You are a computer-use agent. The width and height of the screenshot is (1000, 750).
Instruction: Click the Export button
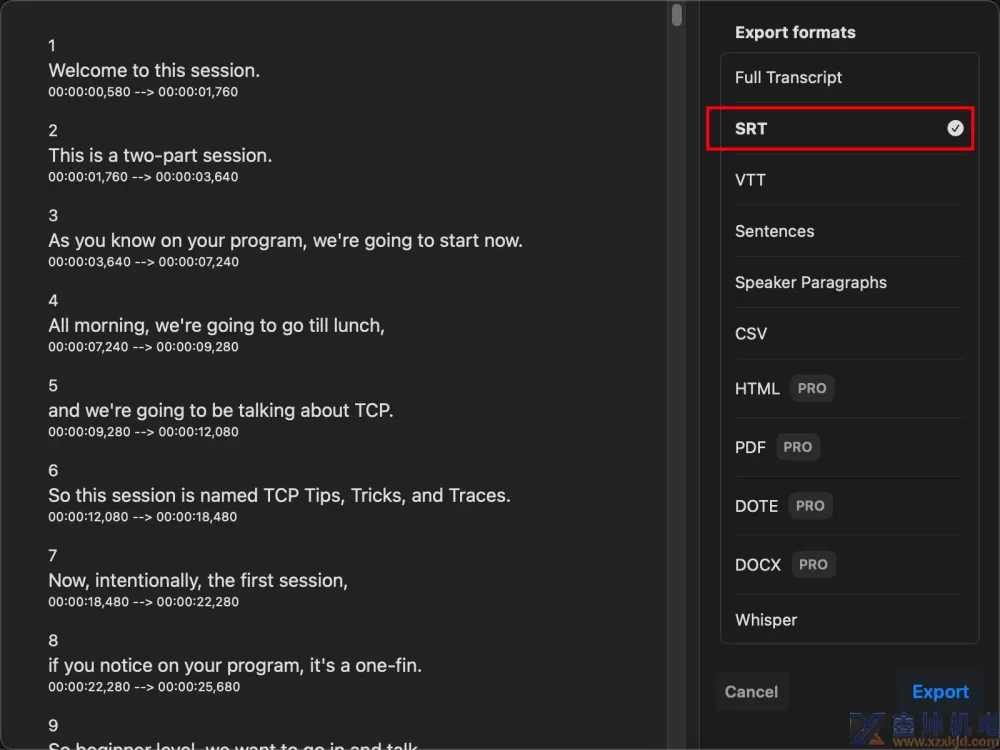[x=940, y=692]
